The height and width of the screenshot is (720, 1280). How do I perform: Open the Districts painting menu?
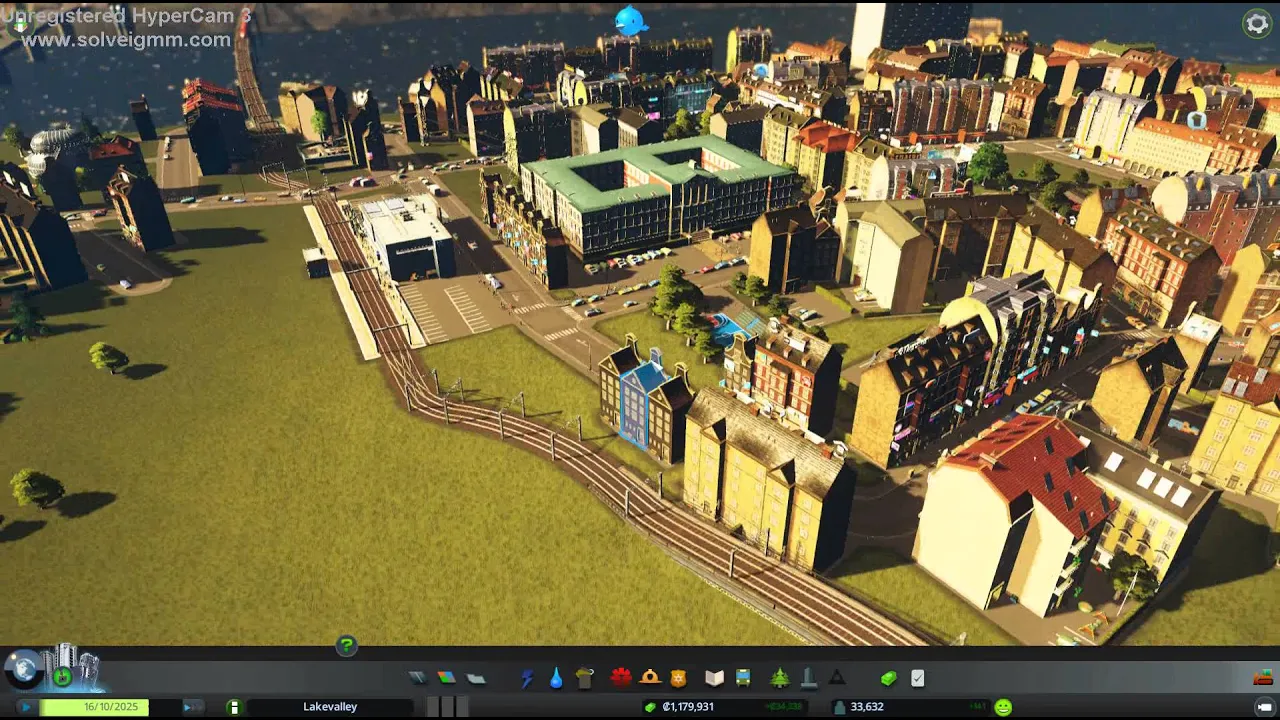pyautogui.click(x=476, y=678)
